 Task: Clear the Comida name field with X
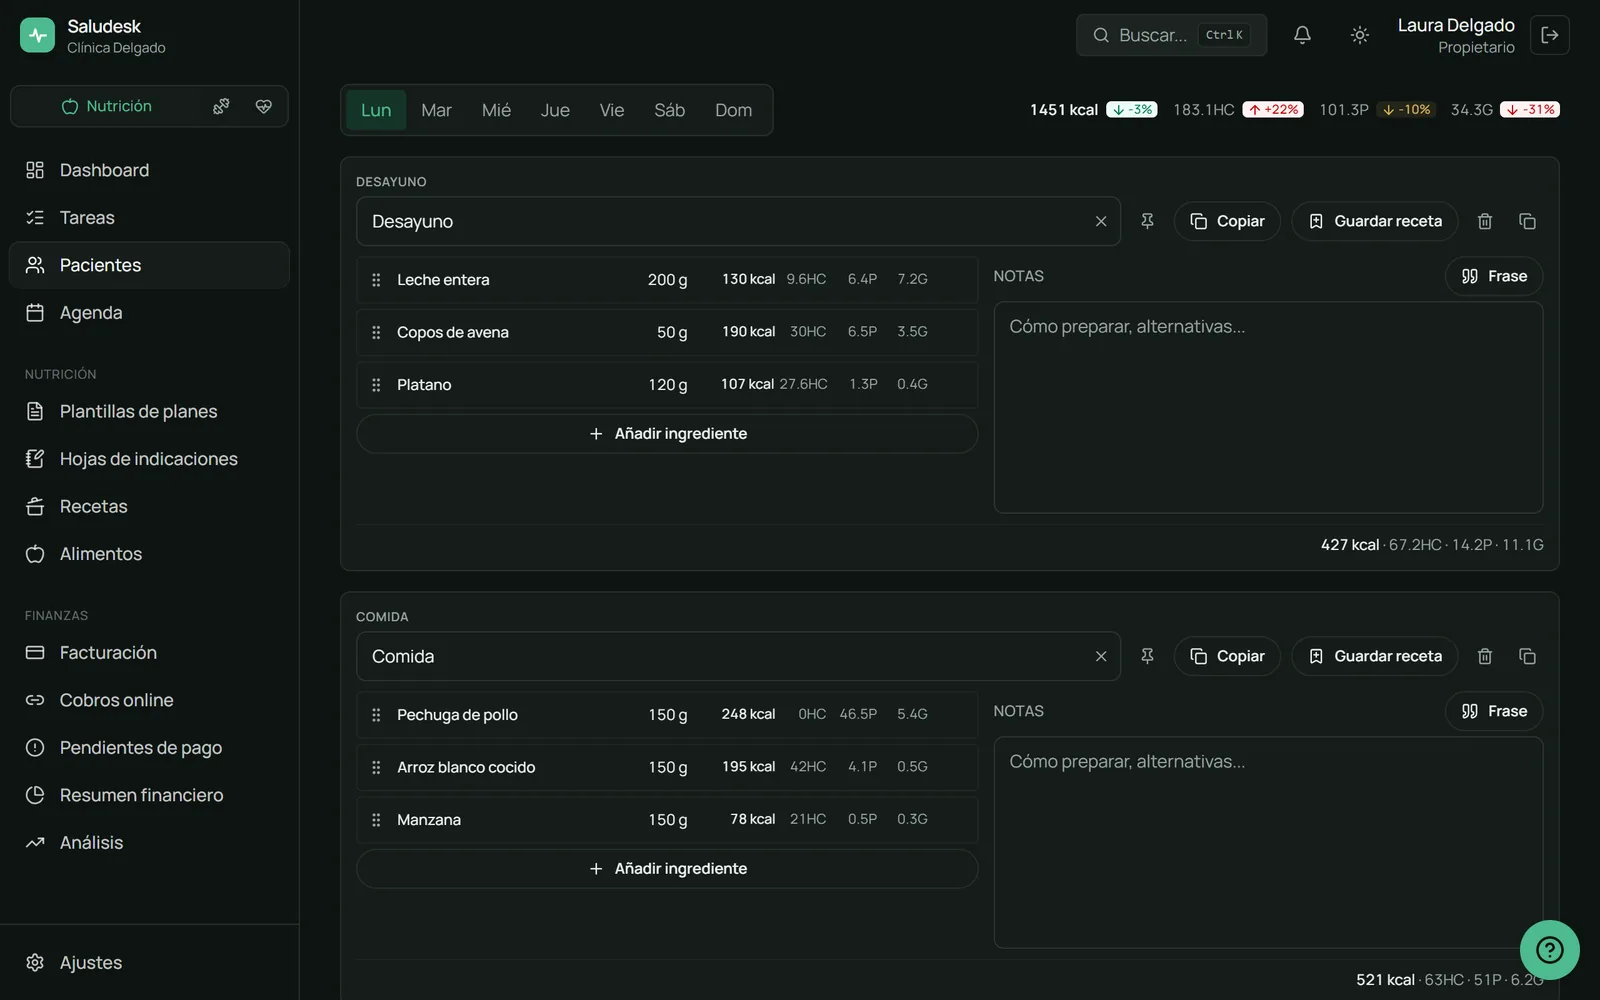point(1101,656)
